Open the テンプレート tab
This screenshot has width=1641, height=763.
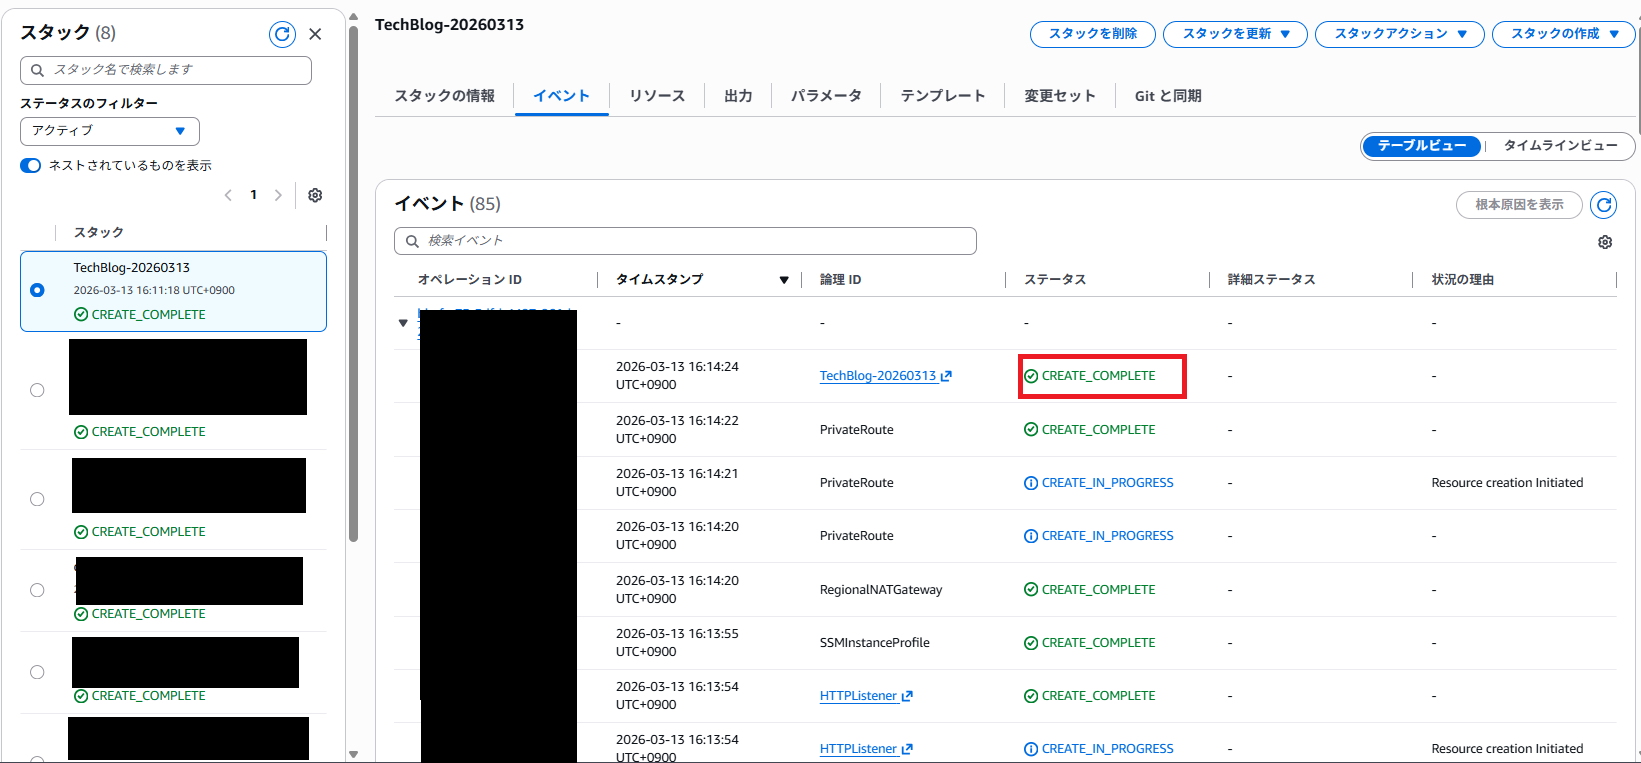pyautogui.click(x=942, y=96)
